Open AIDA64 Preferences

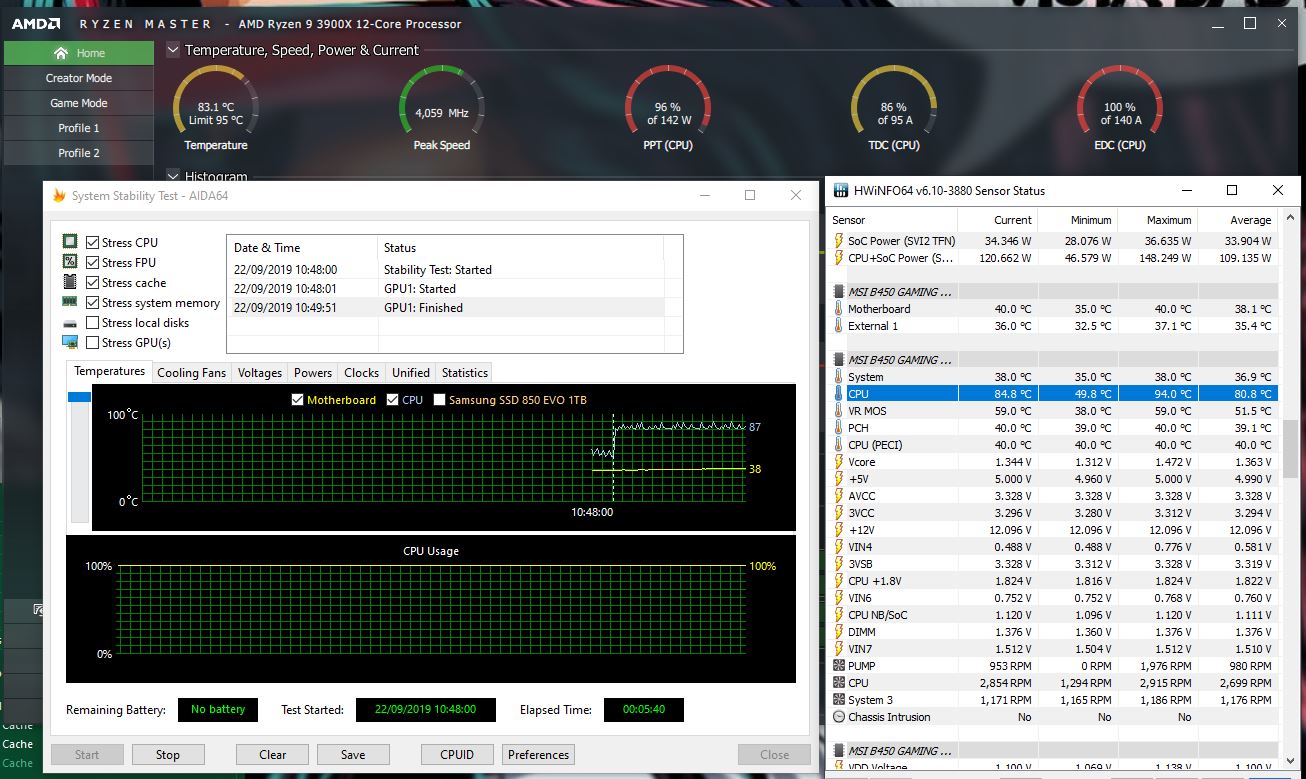539,755
